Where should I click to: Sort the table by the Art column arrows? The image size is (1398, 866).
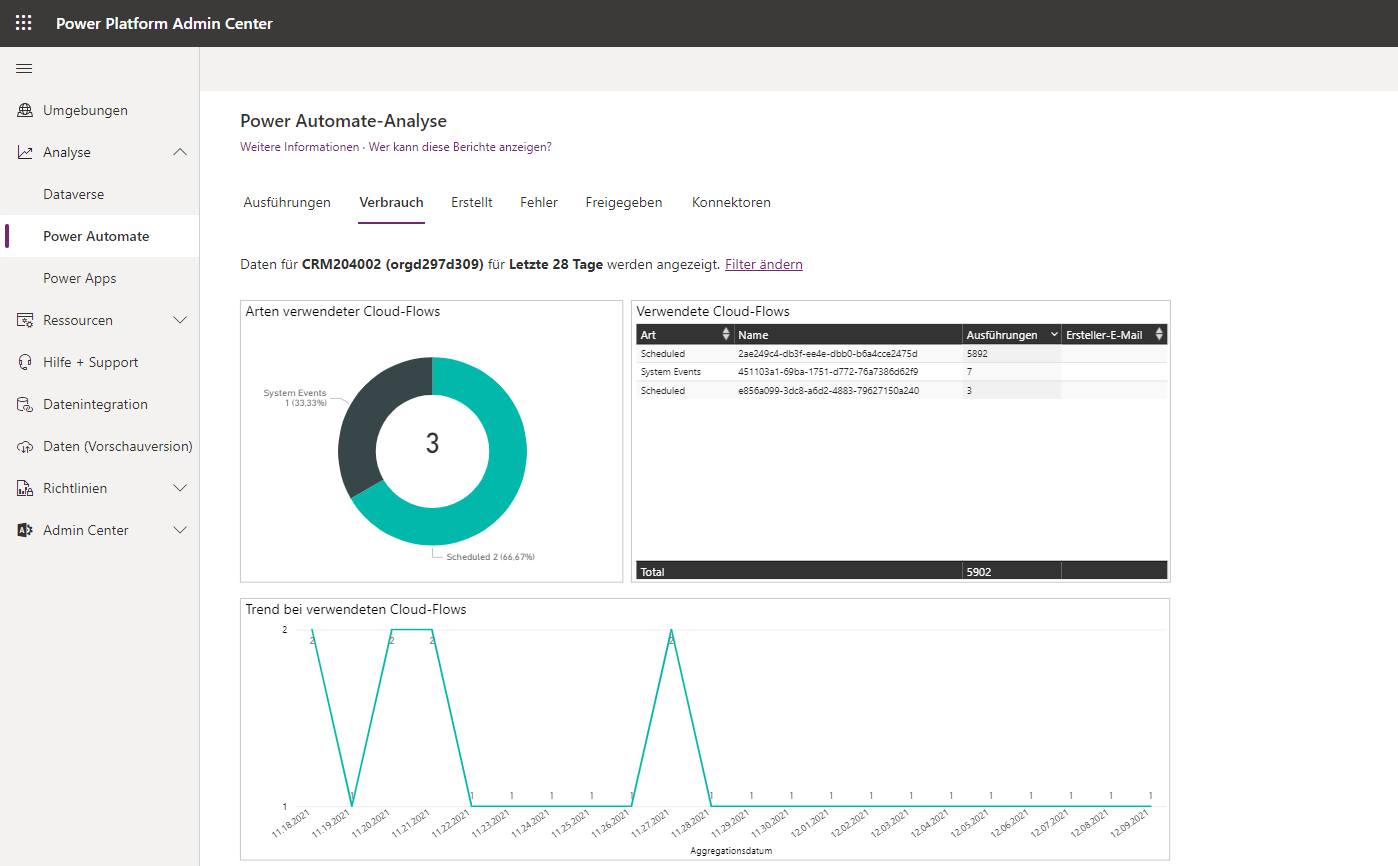pyautogui.click(x=726, y=335)
